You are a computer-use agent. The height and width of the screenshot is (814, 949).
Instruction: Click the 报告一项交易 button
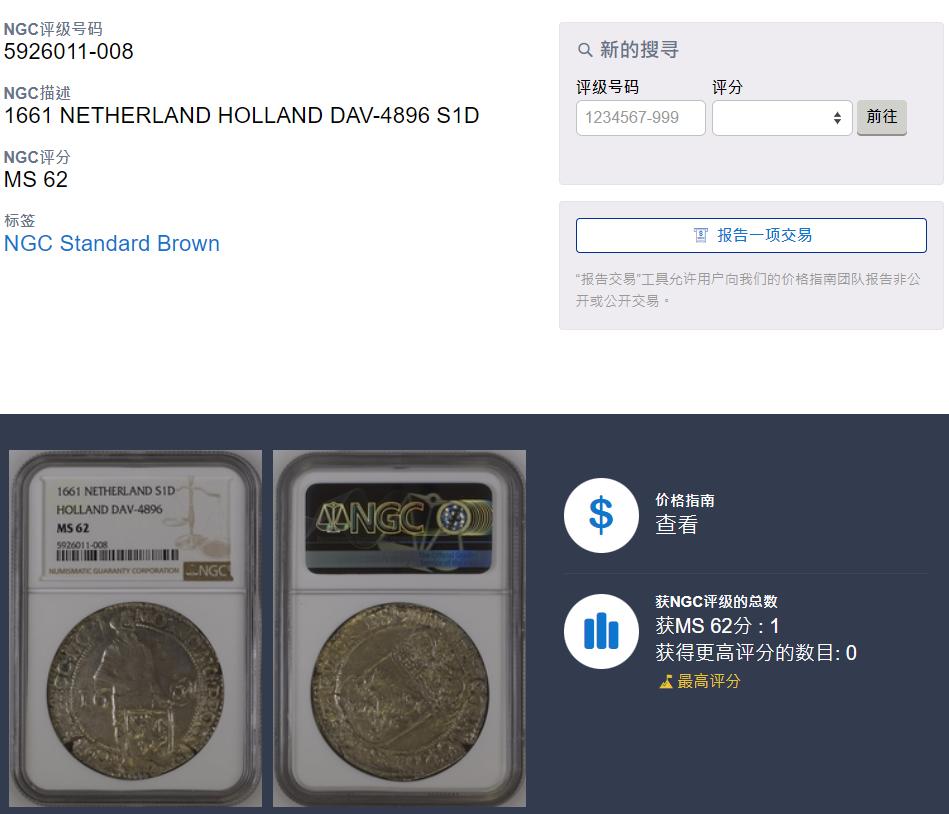click(751, 235)
